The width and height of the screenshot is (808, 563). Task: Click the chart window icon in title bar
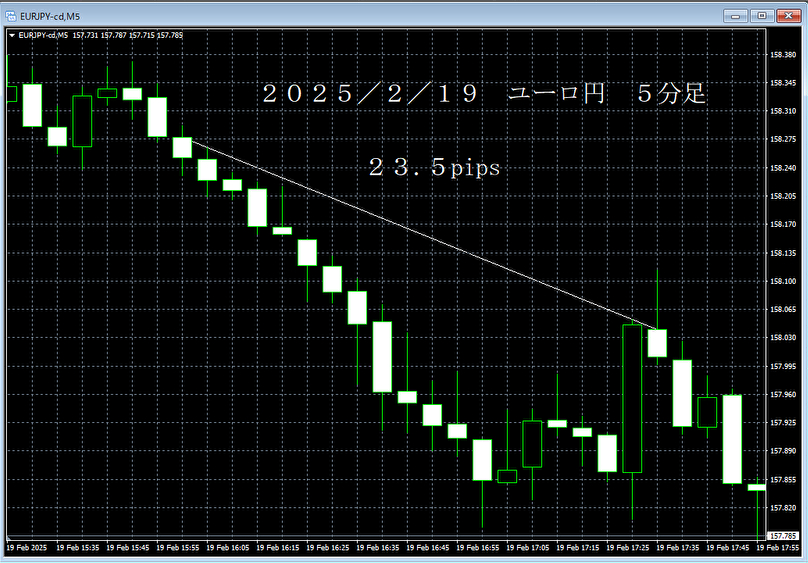(x=11, y=15)
